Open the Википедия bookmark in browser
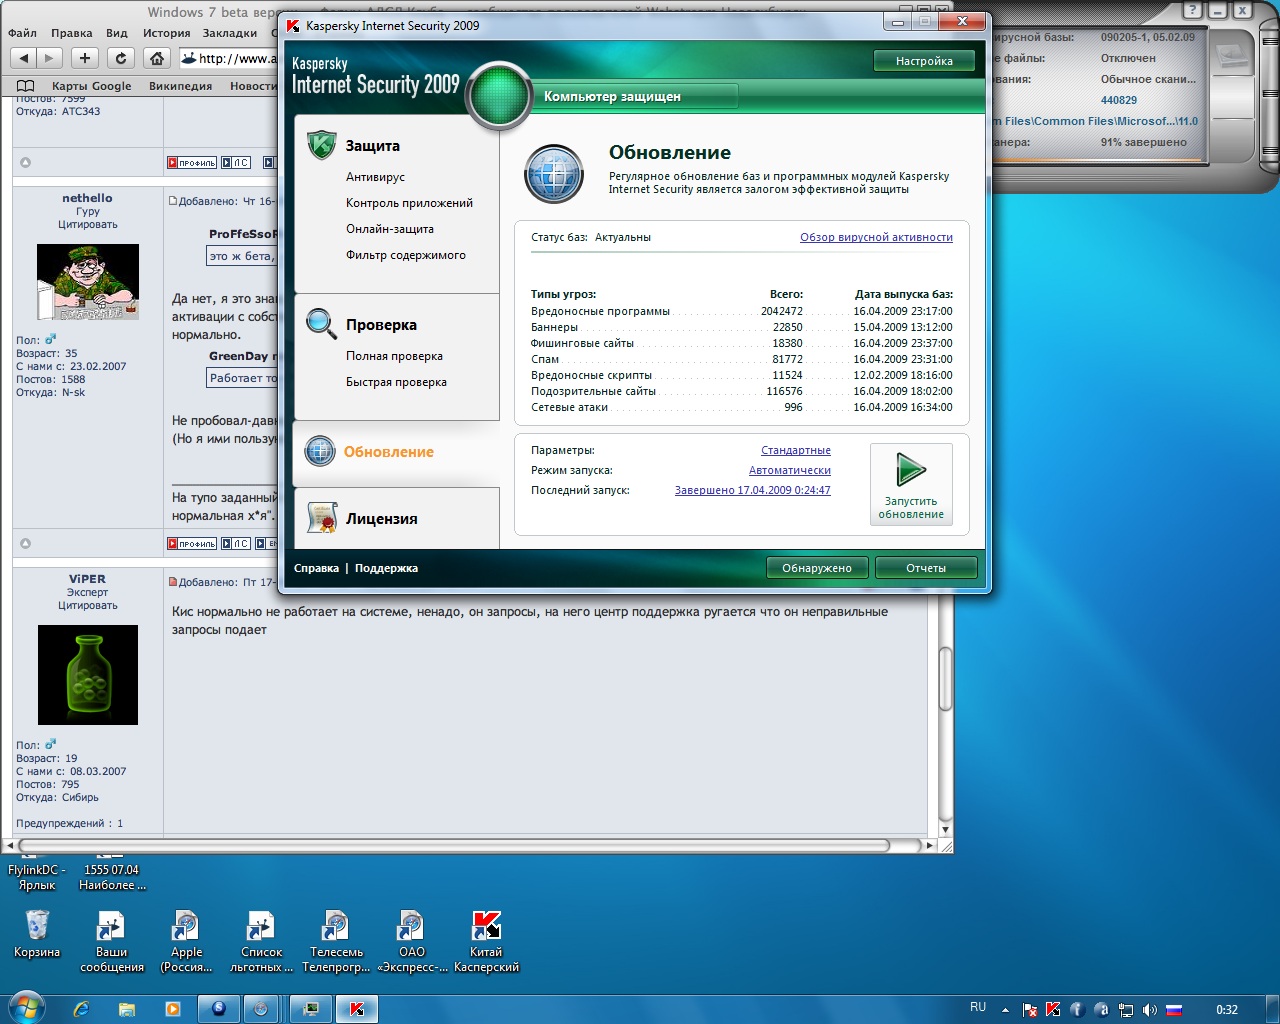The width and height of the screenshot is (1280, 1024). pyautogui.click(x=180, y=86)
